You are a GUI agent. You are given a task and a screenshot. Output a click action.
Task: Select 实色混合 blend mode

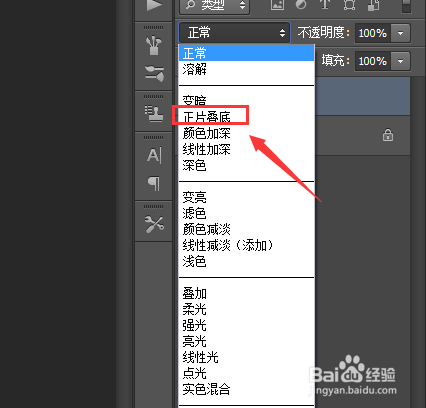247,389
